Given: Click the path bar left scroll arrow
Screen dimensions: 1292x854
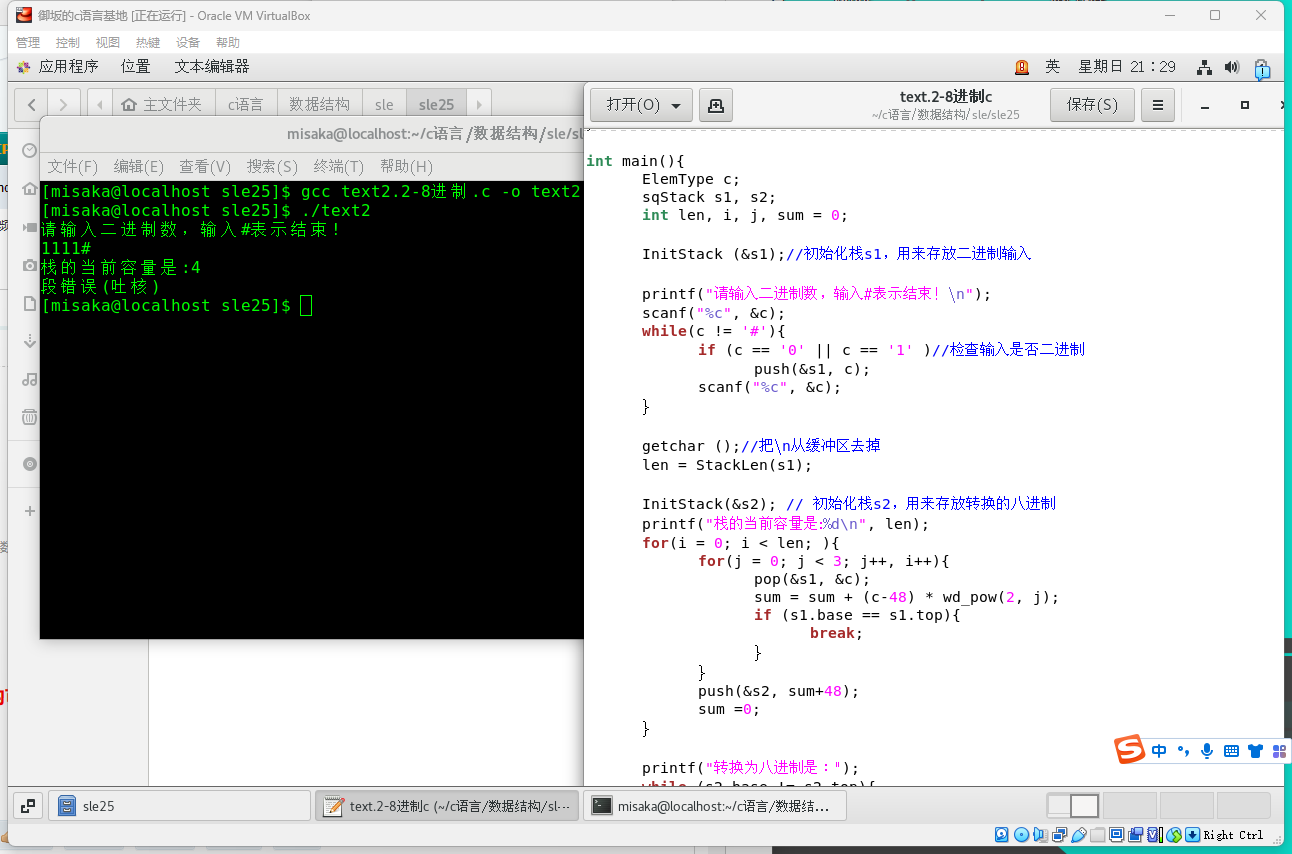Looking at the screenshot, I should pos(100,104).
